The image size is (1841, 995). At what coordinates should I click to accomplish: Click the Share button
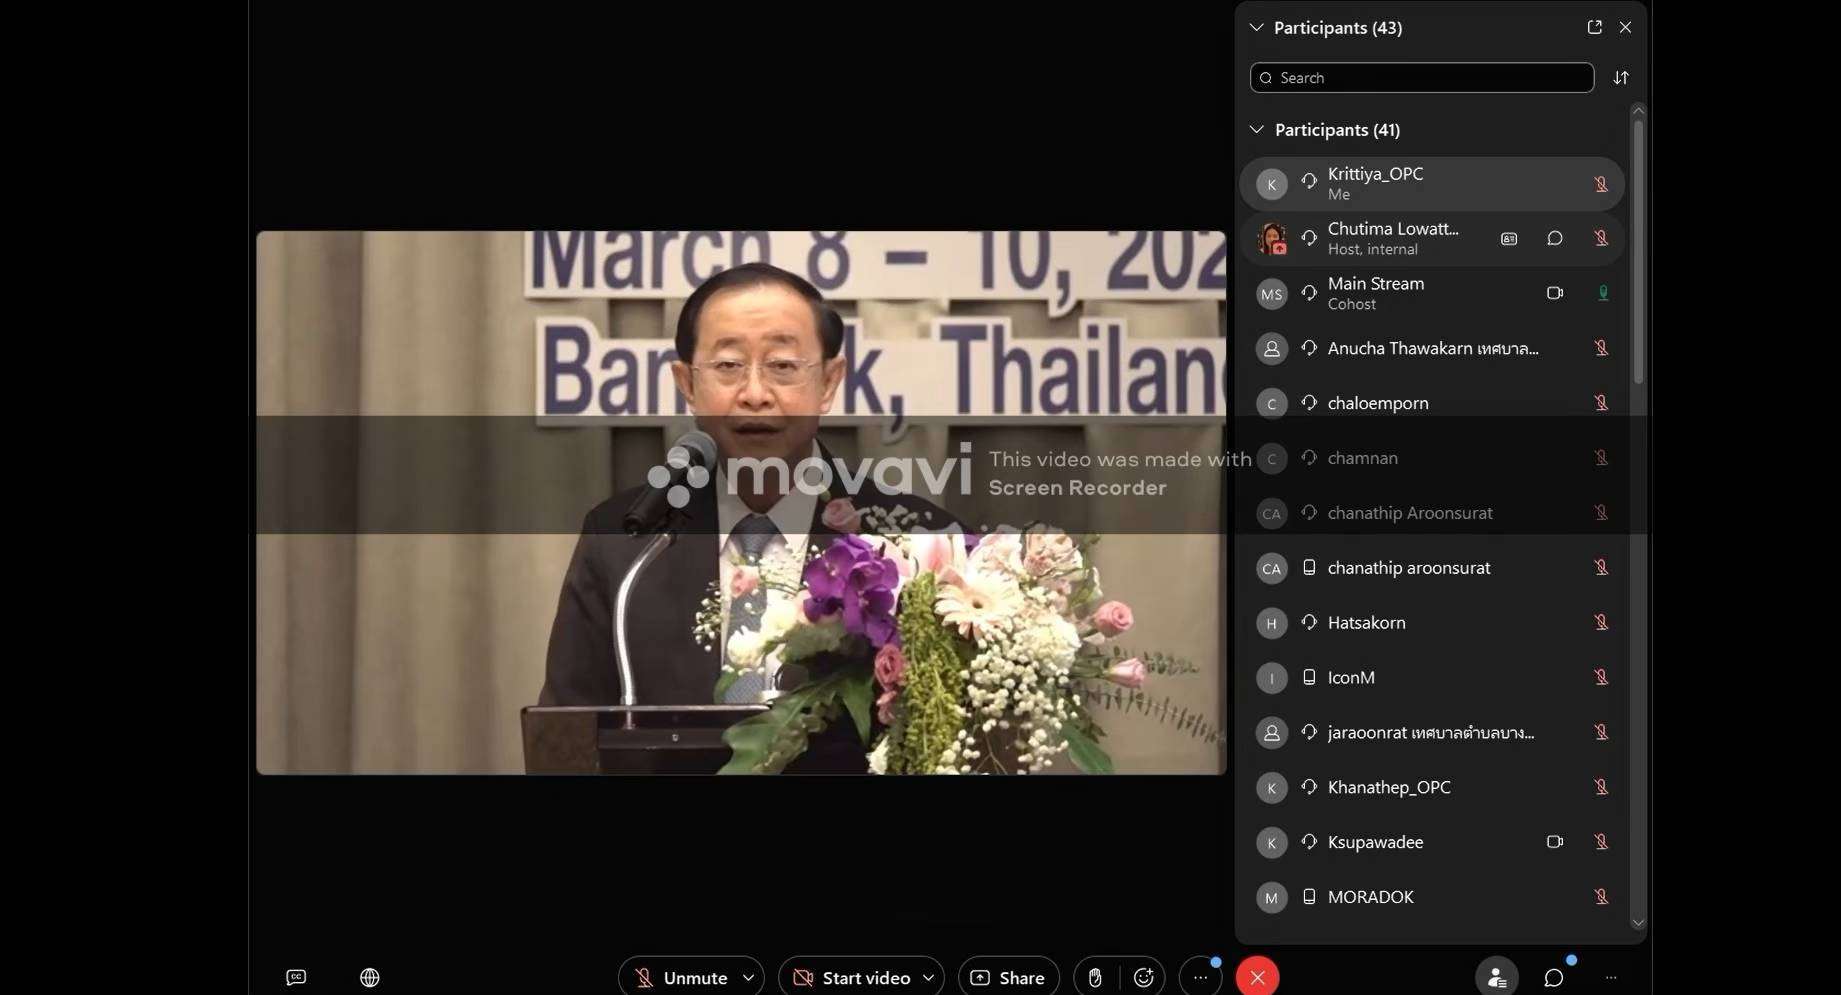[x=1008, y=977]
